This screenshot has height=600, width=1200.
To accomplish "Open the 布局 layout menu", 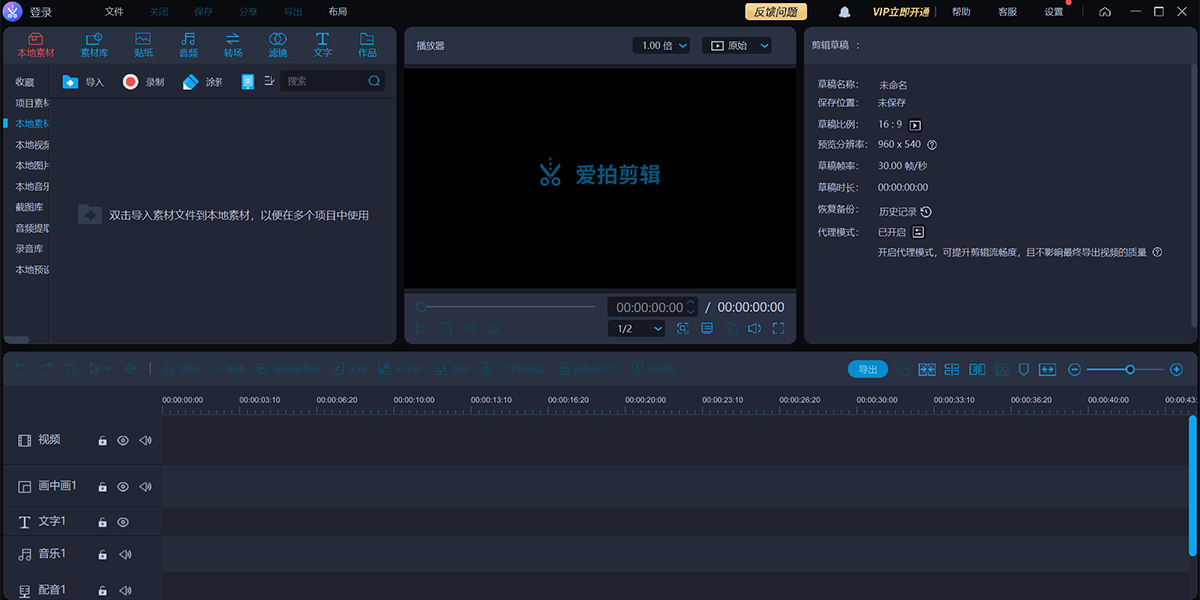I will point(338,12).
